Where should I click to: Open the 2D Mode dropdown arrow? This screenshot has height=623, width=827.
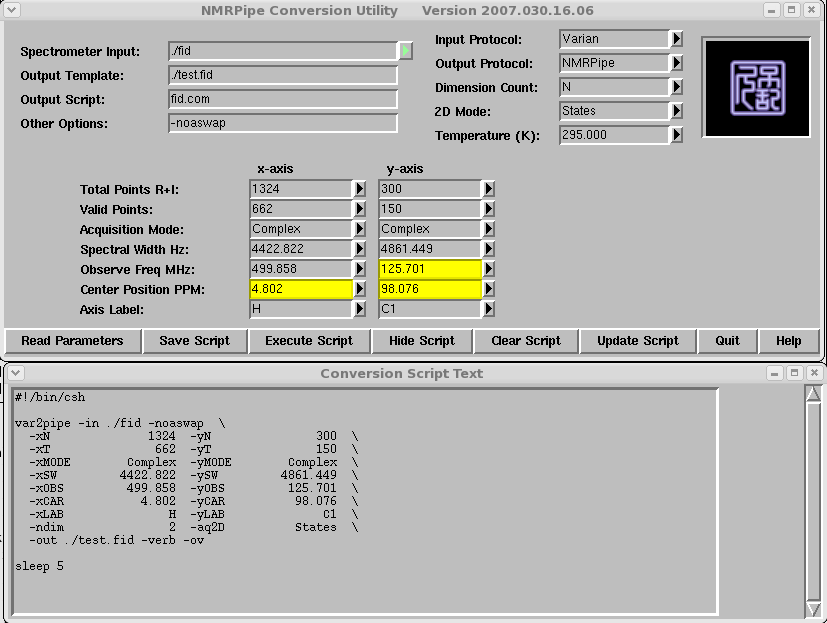[676, 111]
